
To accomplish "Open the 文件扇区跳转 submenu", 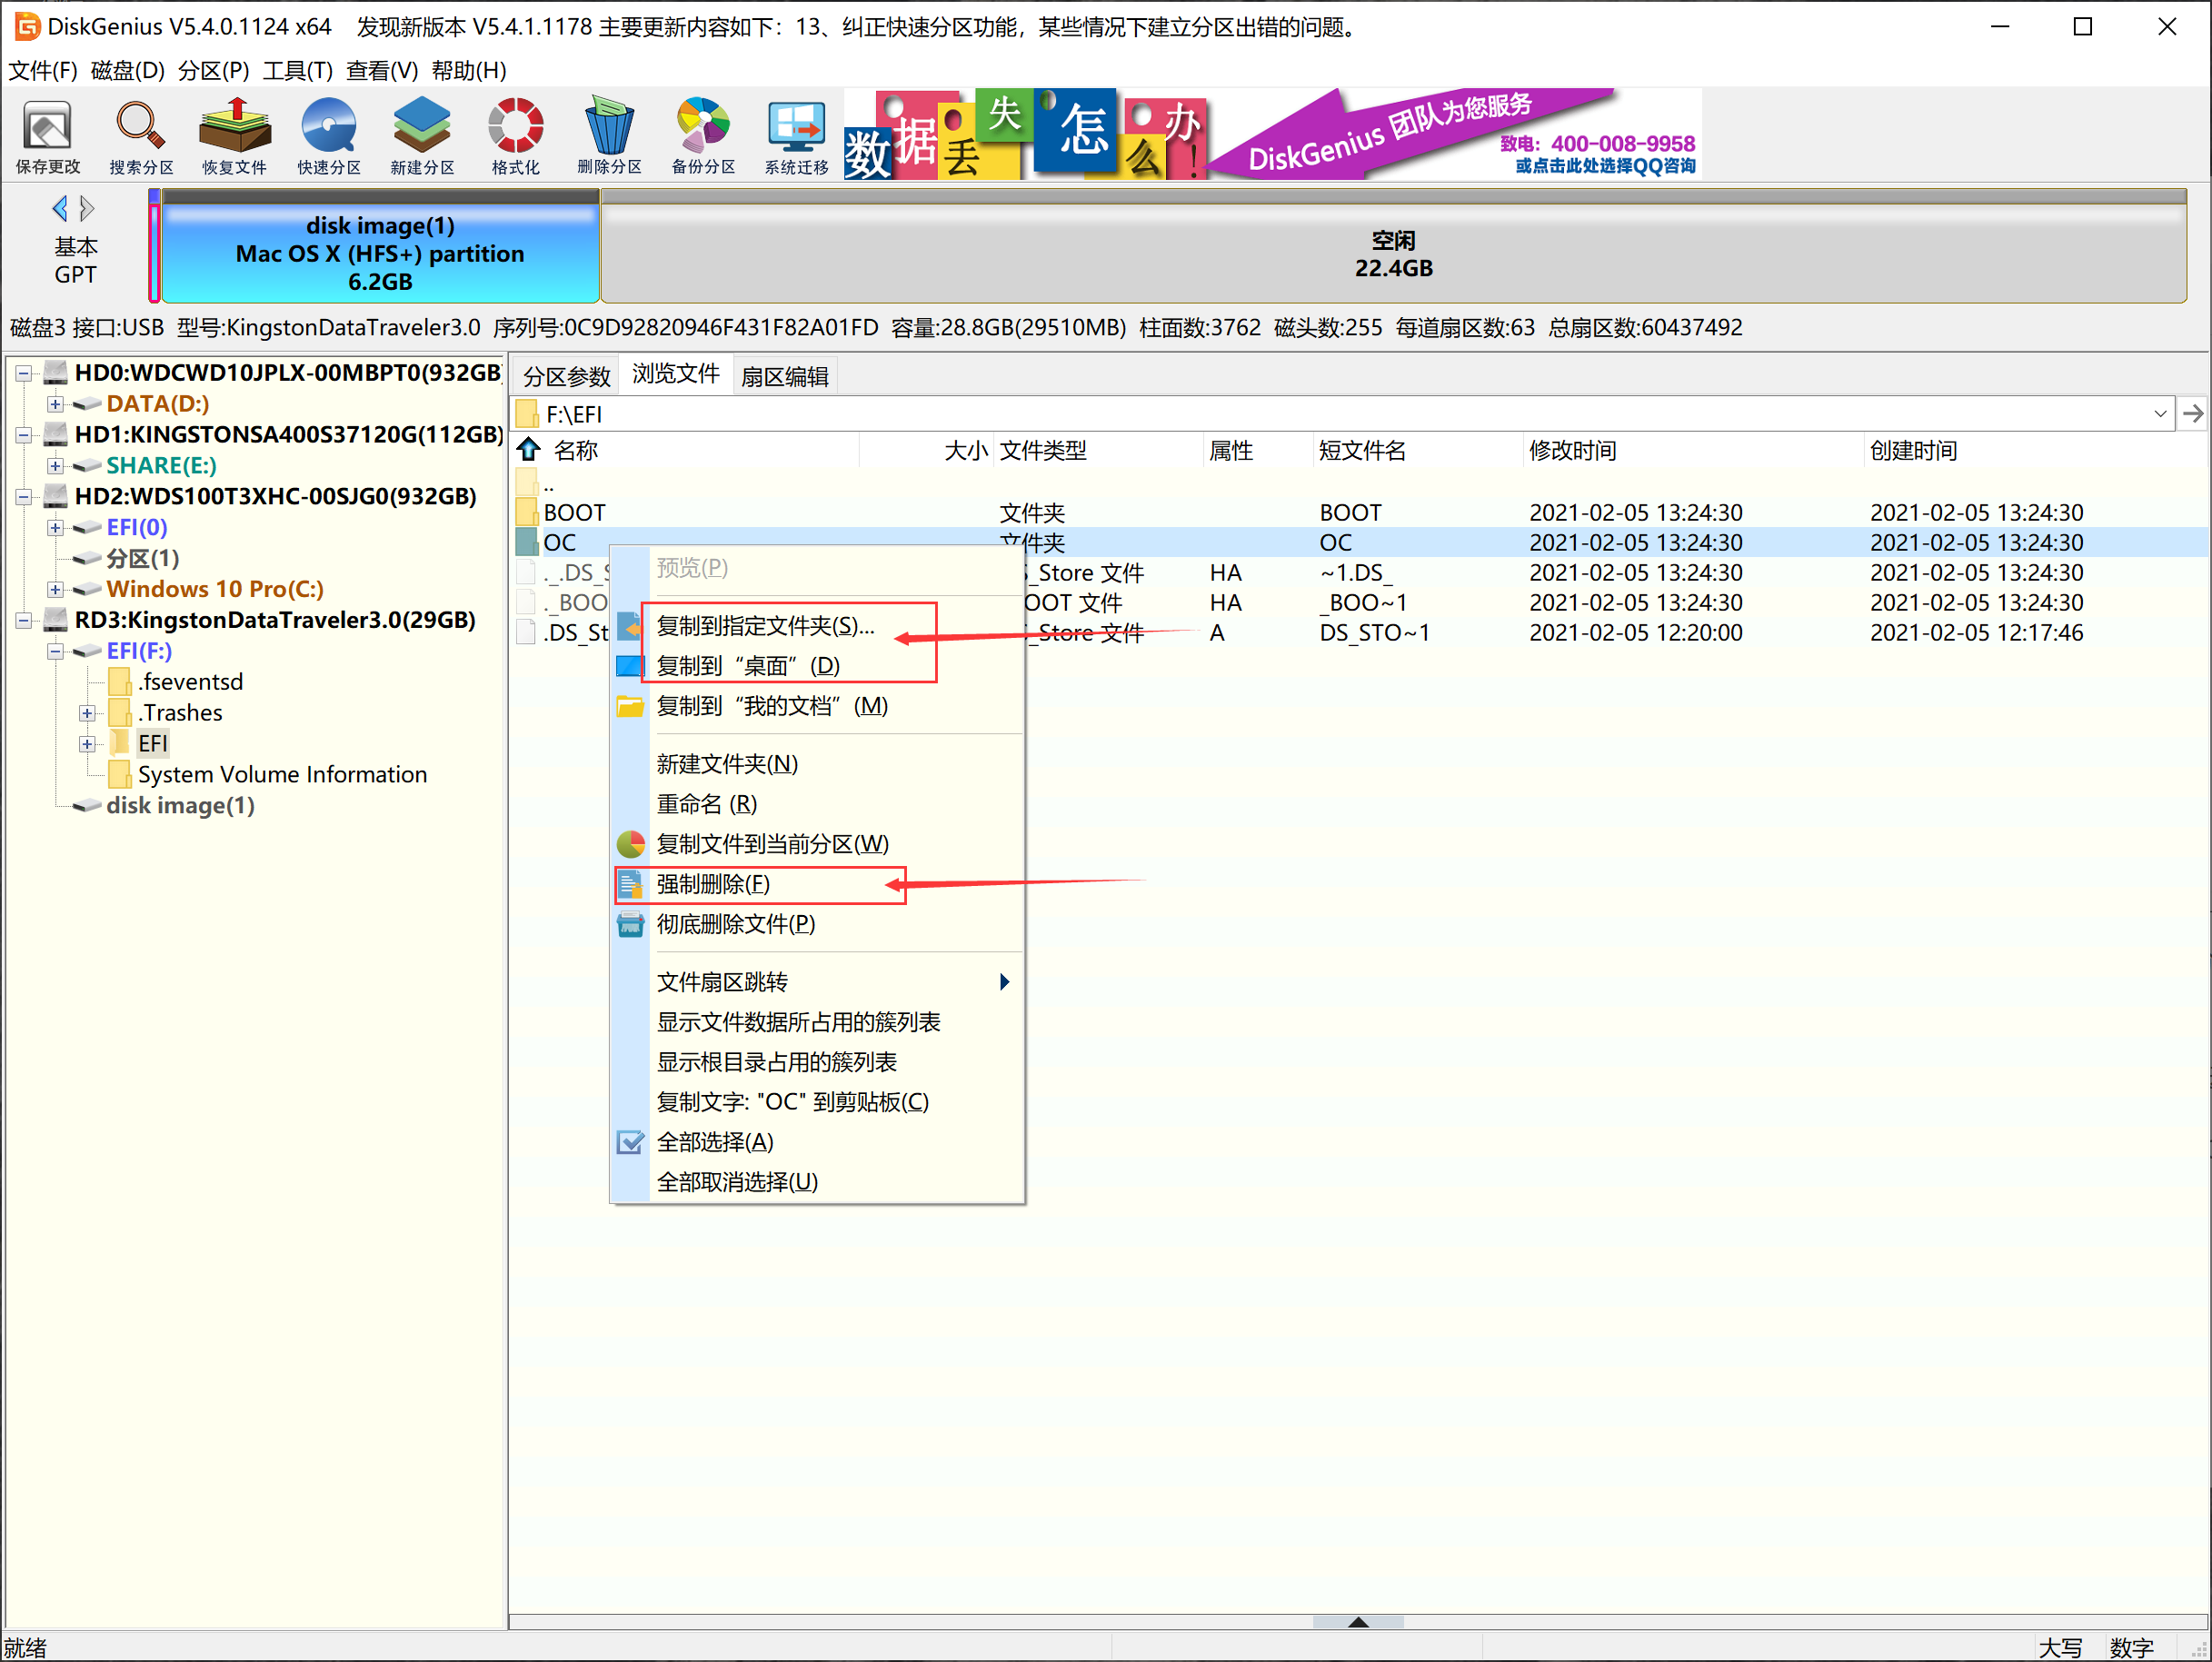I will pyautogui.click(x=818, y=982).
